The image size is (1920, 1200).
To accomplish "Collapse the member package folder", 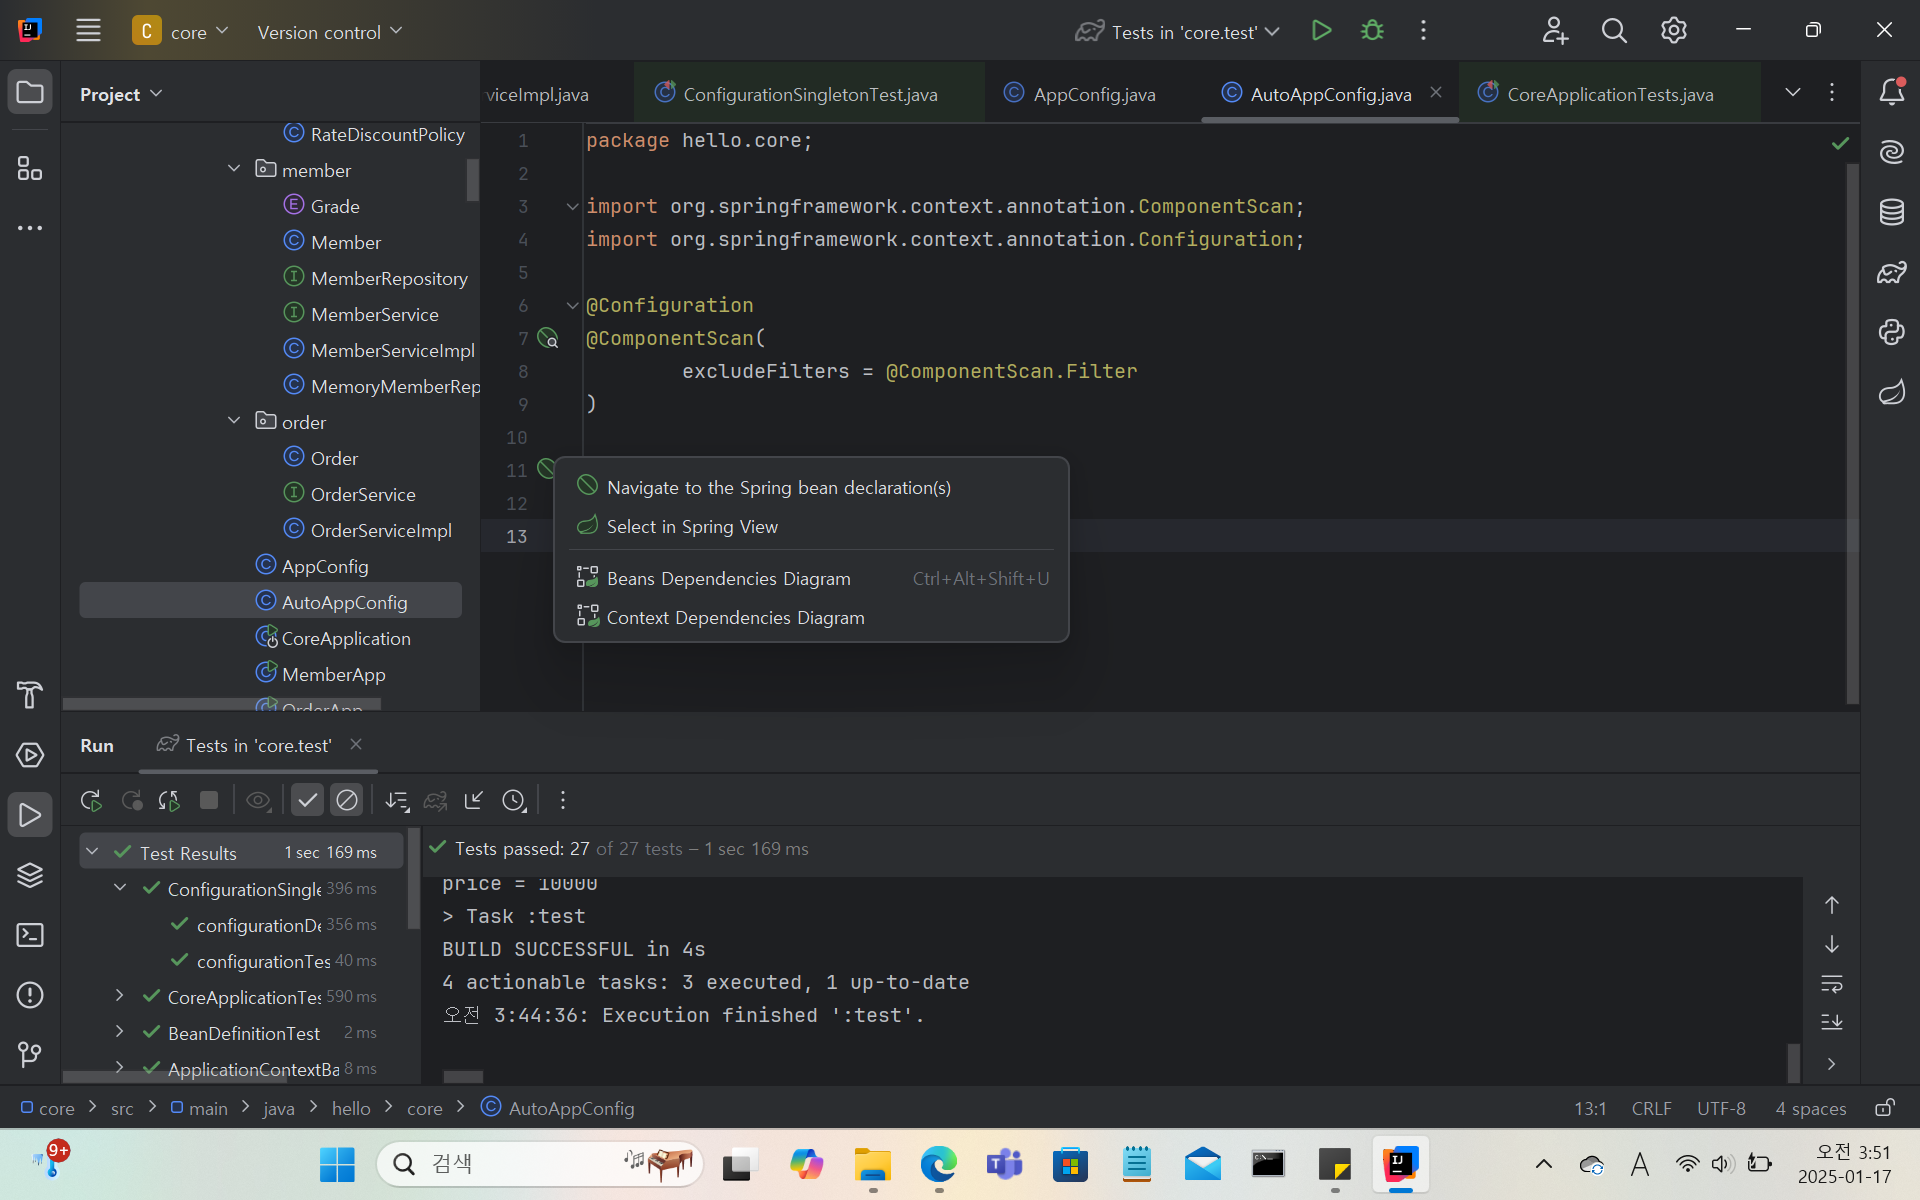I will tap(234, 169).
